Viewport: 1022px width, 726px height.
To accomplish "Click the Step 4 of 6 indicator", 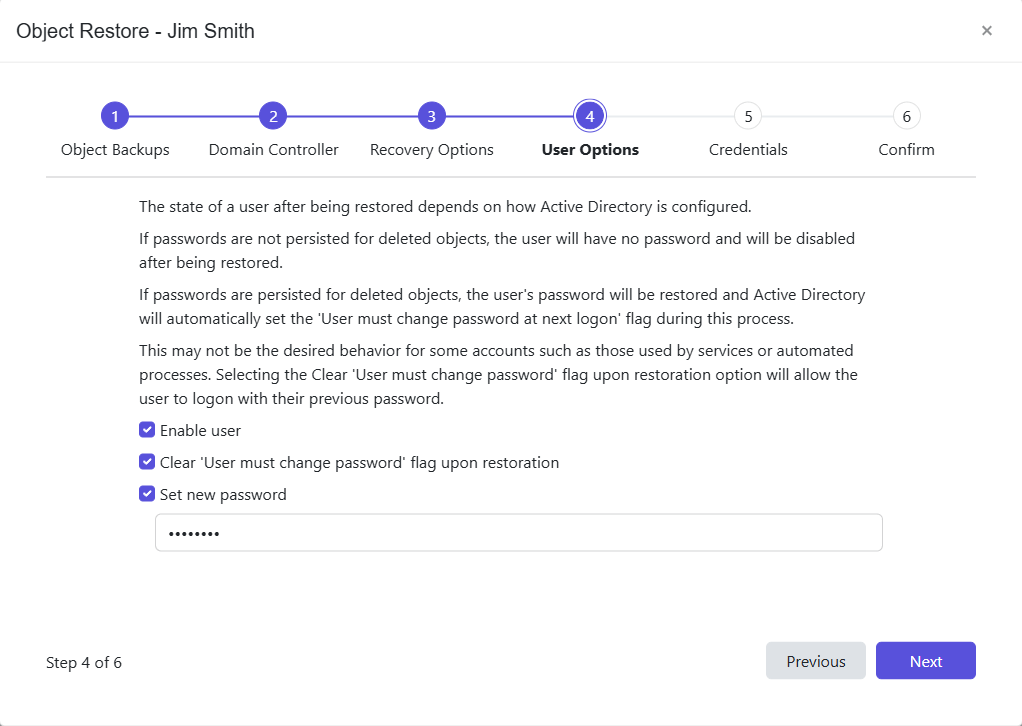I will (84, 662).
